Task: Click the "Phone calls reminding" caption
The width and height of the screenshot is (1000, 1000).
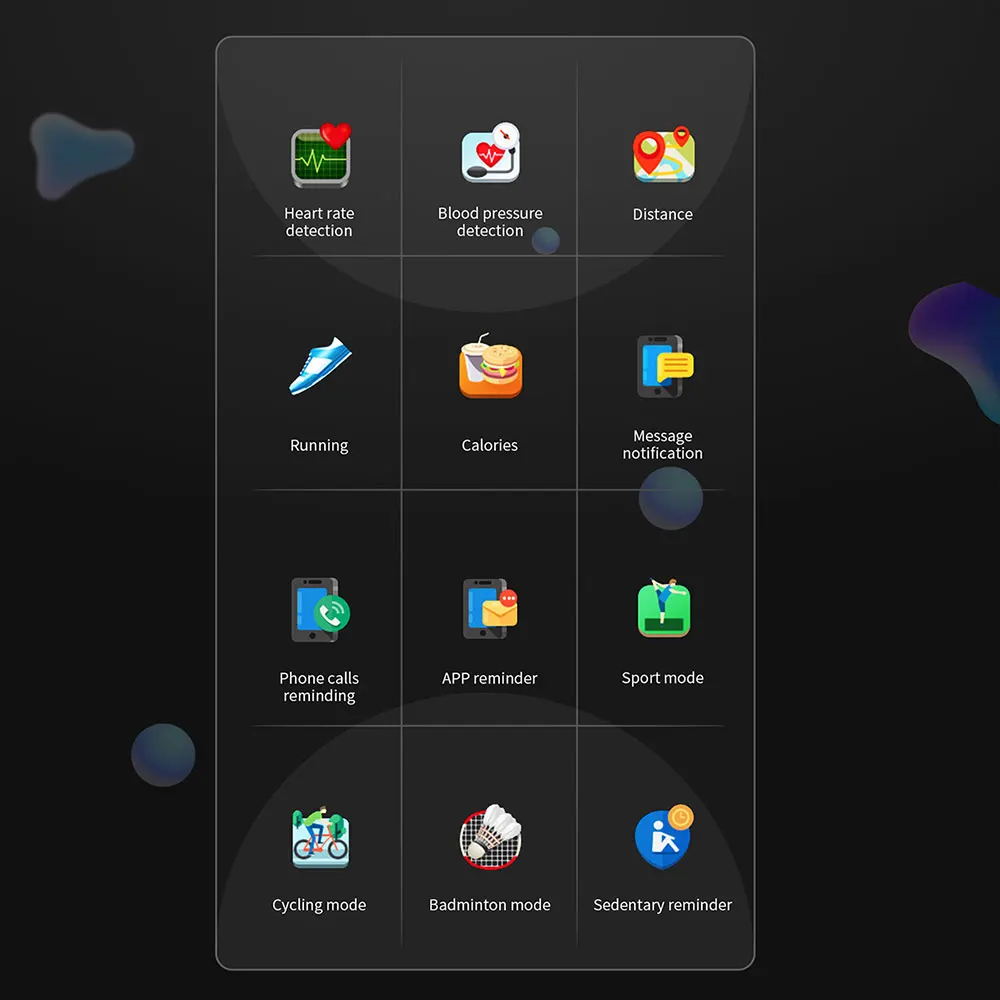Action: click(319, 687)
